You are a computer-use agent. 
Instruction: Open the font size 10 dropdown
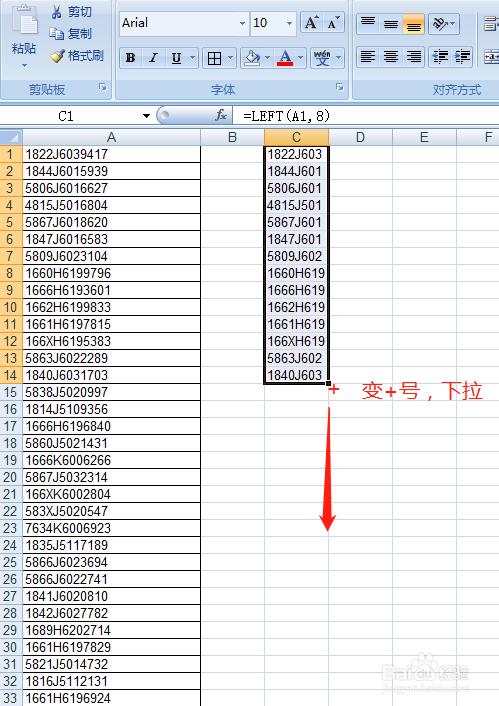click(289, 23)
